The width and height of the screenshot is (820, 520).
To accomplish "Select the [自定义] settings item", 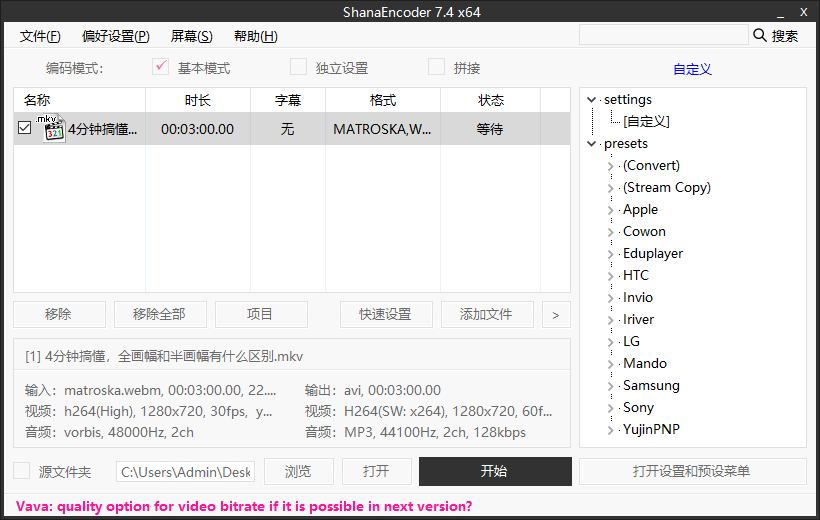I will 646,121.
